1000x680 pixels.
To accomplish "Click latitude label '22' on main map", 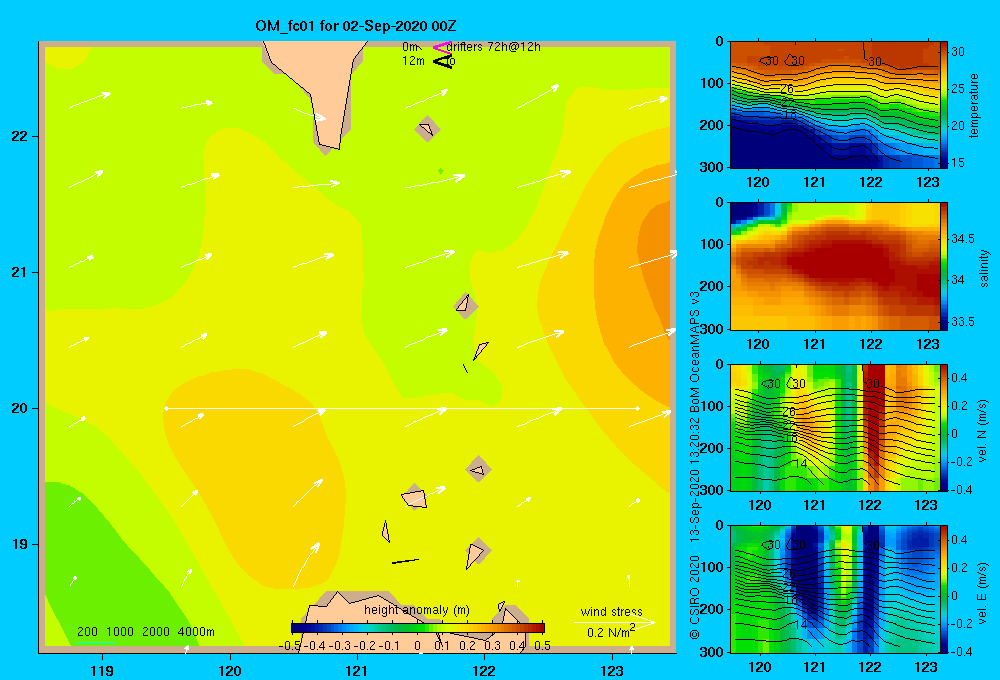I will 19,137.
